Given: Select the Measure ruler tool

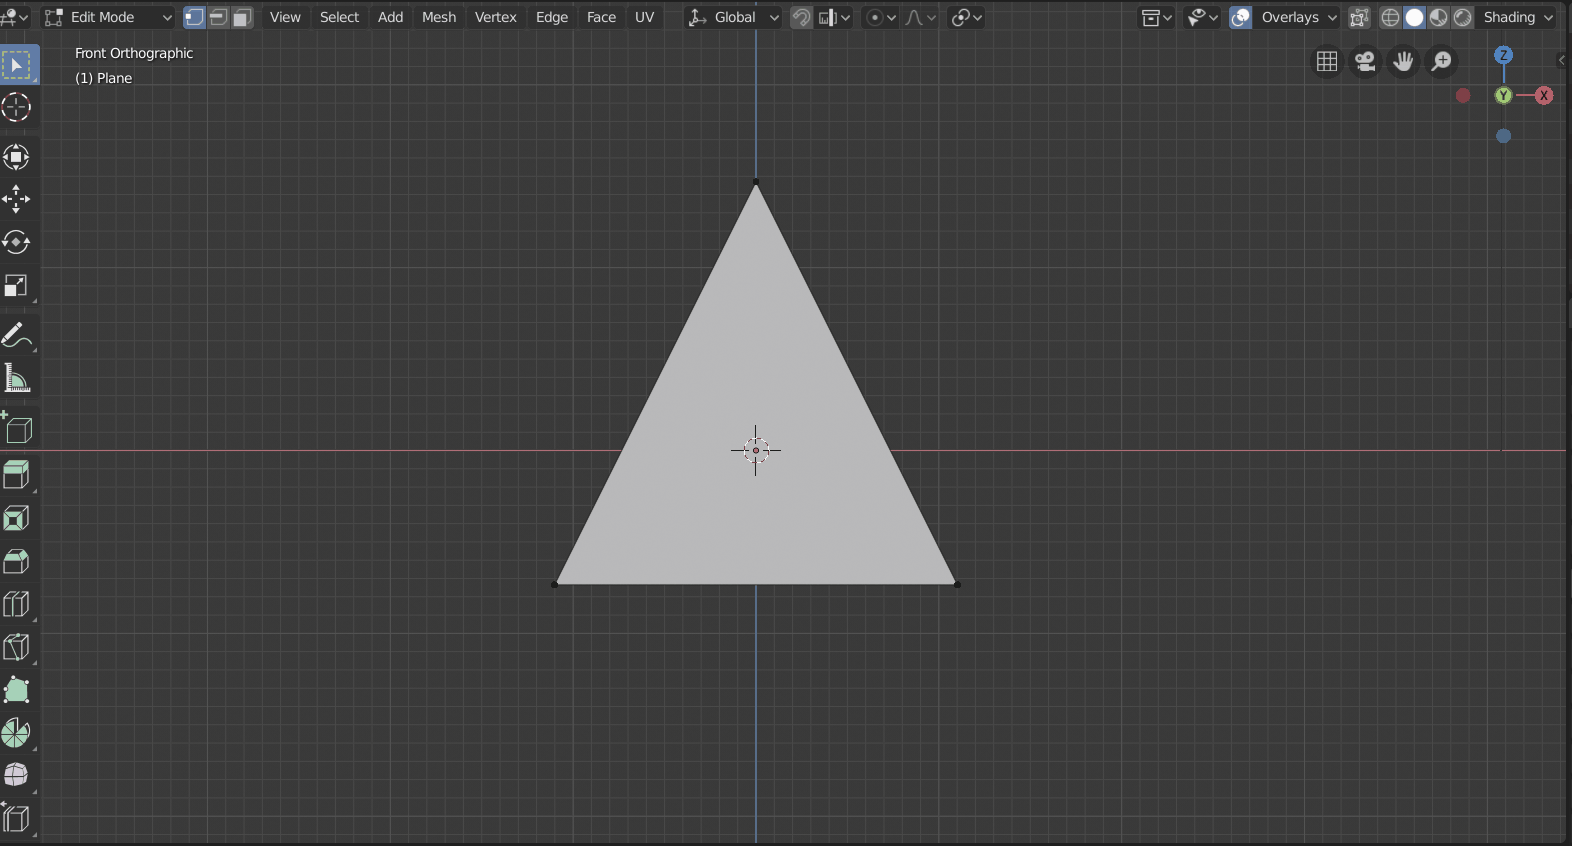Looking at the screenshot, I should pos(17,378).
